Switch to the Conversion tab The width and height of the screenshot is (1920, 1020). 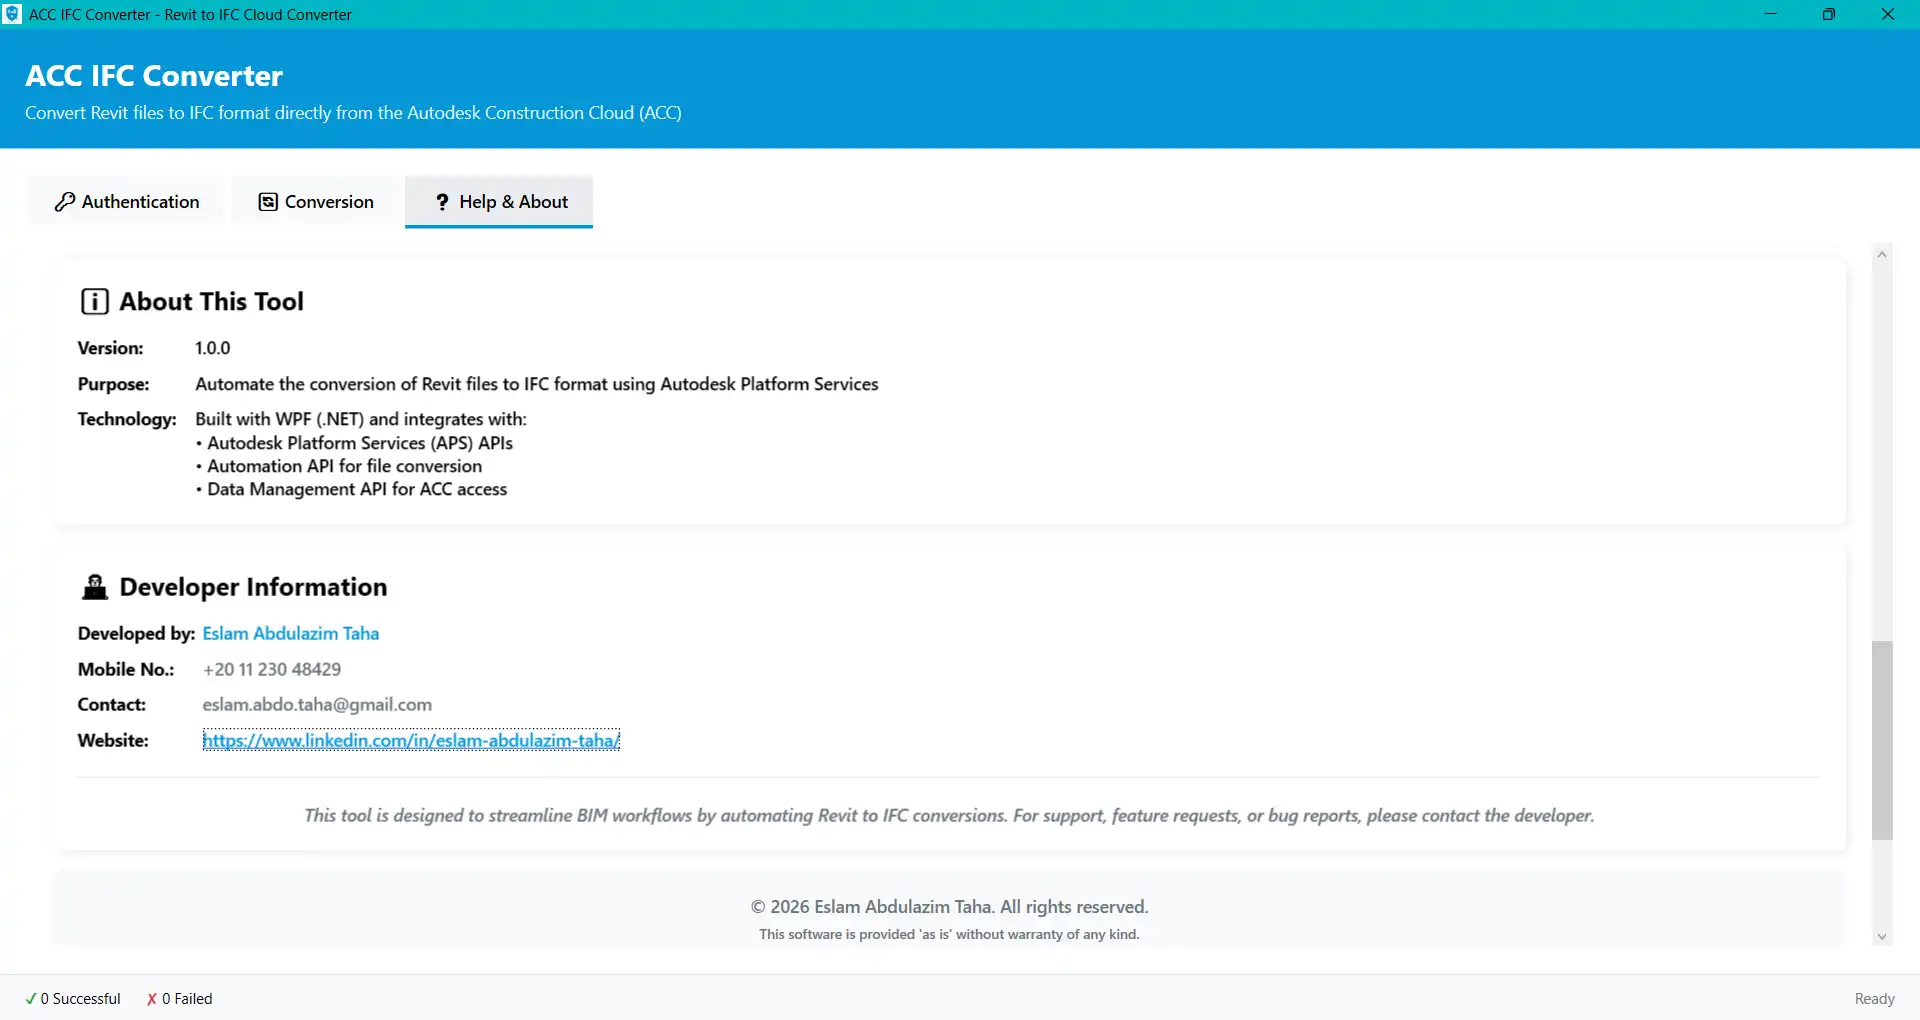tap(314, 201)
